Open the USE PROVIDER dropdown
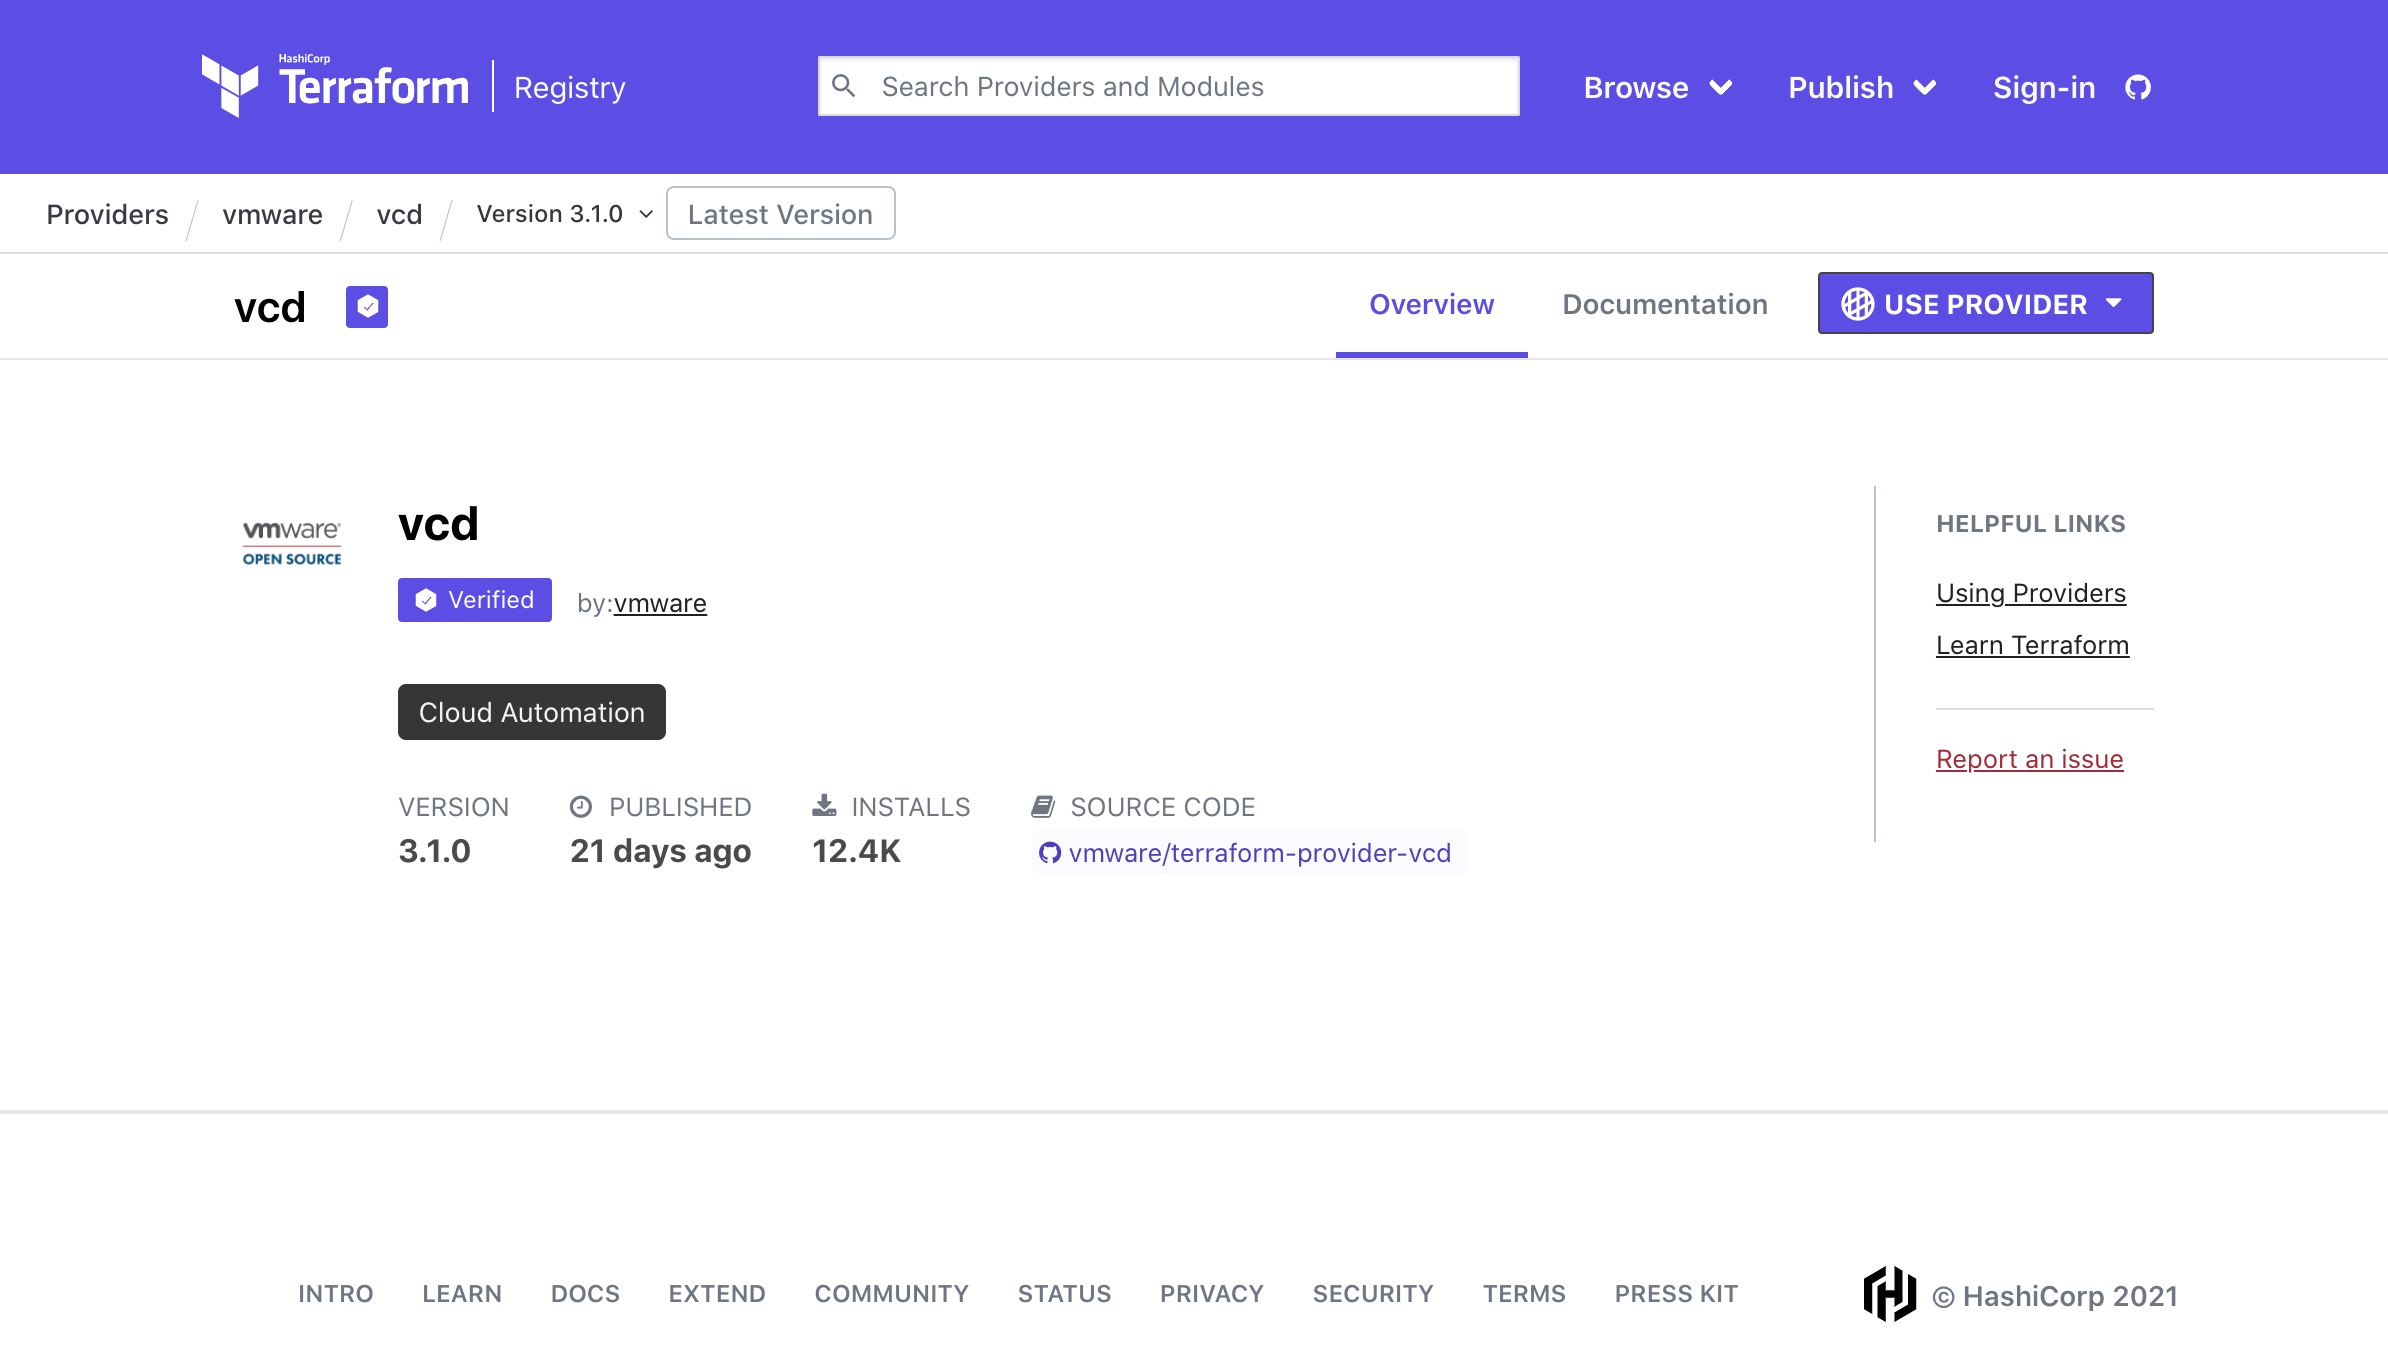The height and width of the screenshot is (1350, 2388). (1984, 303)
